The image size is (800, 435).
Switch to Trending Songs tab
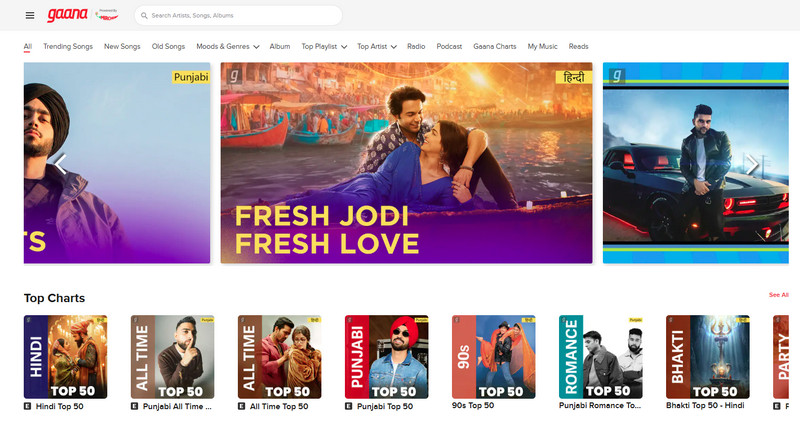coord(68,46)
